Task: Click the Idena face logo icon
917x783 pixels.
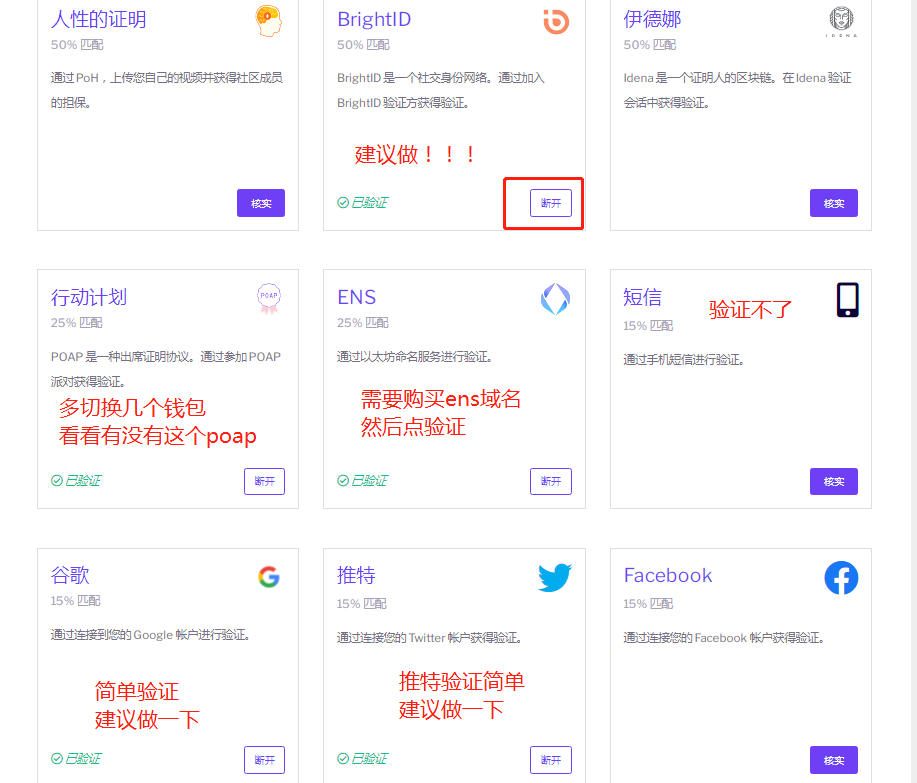Action: [842, 22]
